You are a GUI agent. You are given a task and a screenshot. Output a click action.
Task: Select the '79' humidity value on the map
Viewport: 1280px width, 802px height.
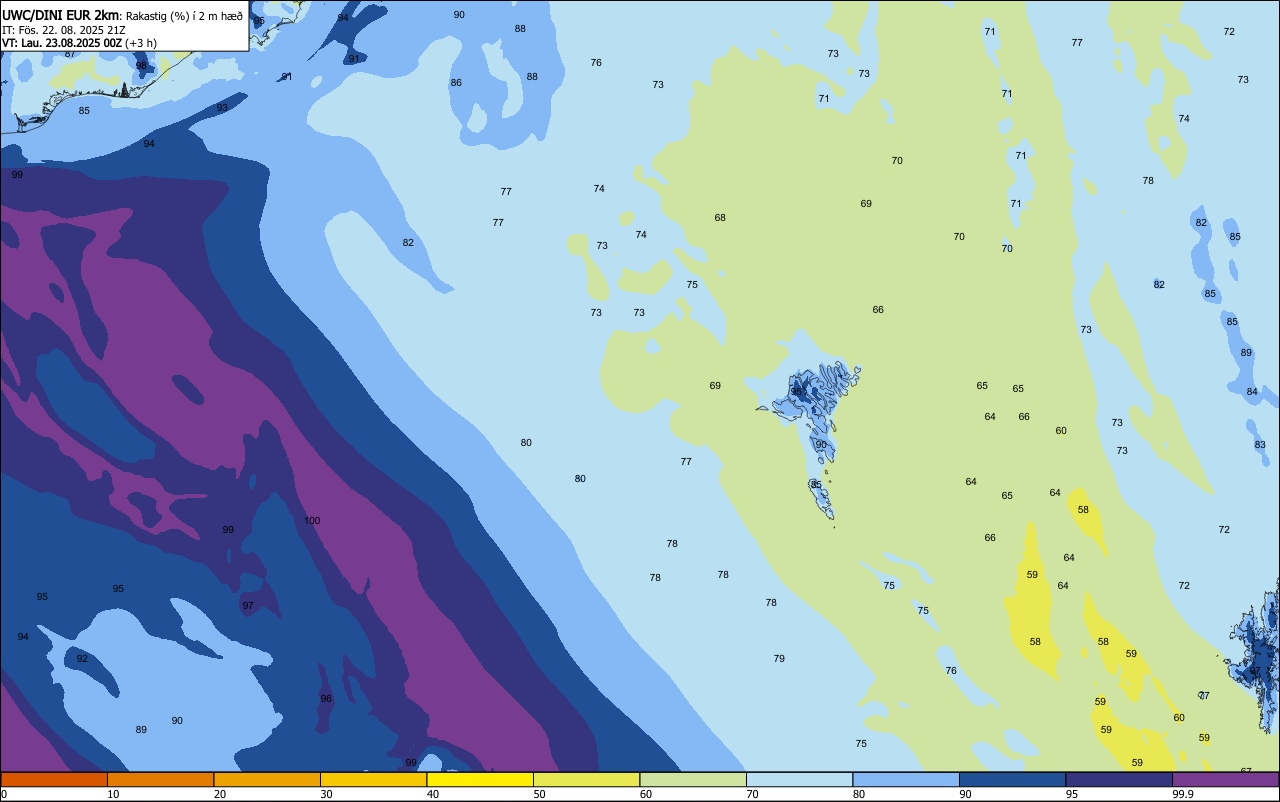pyautogui.click(x=779, y=659)
